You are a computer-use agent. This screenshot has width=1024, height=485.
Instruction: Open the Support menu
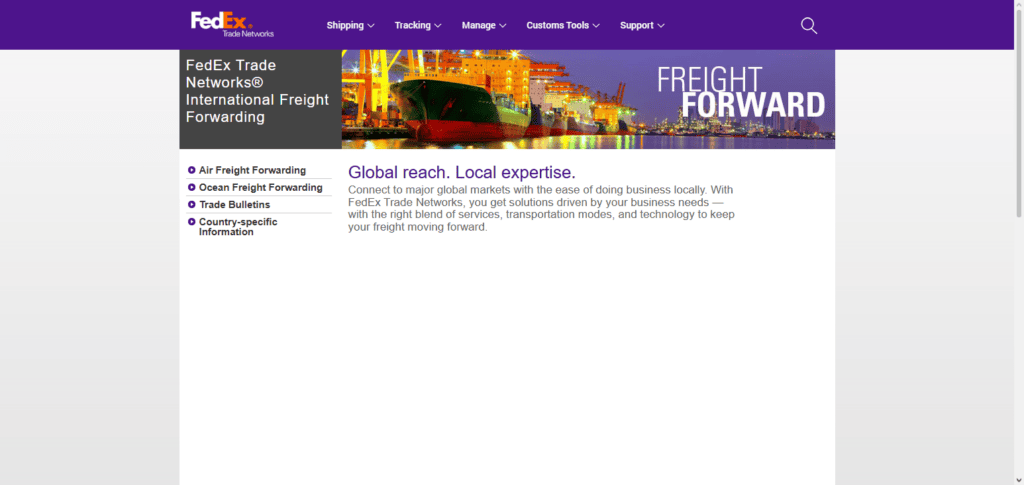(643, 25)
